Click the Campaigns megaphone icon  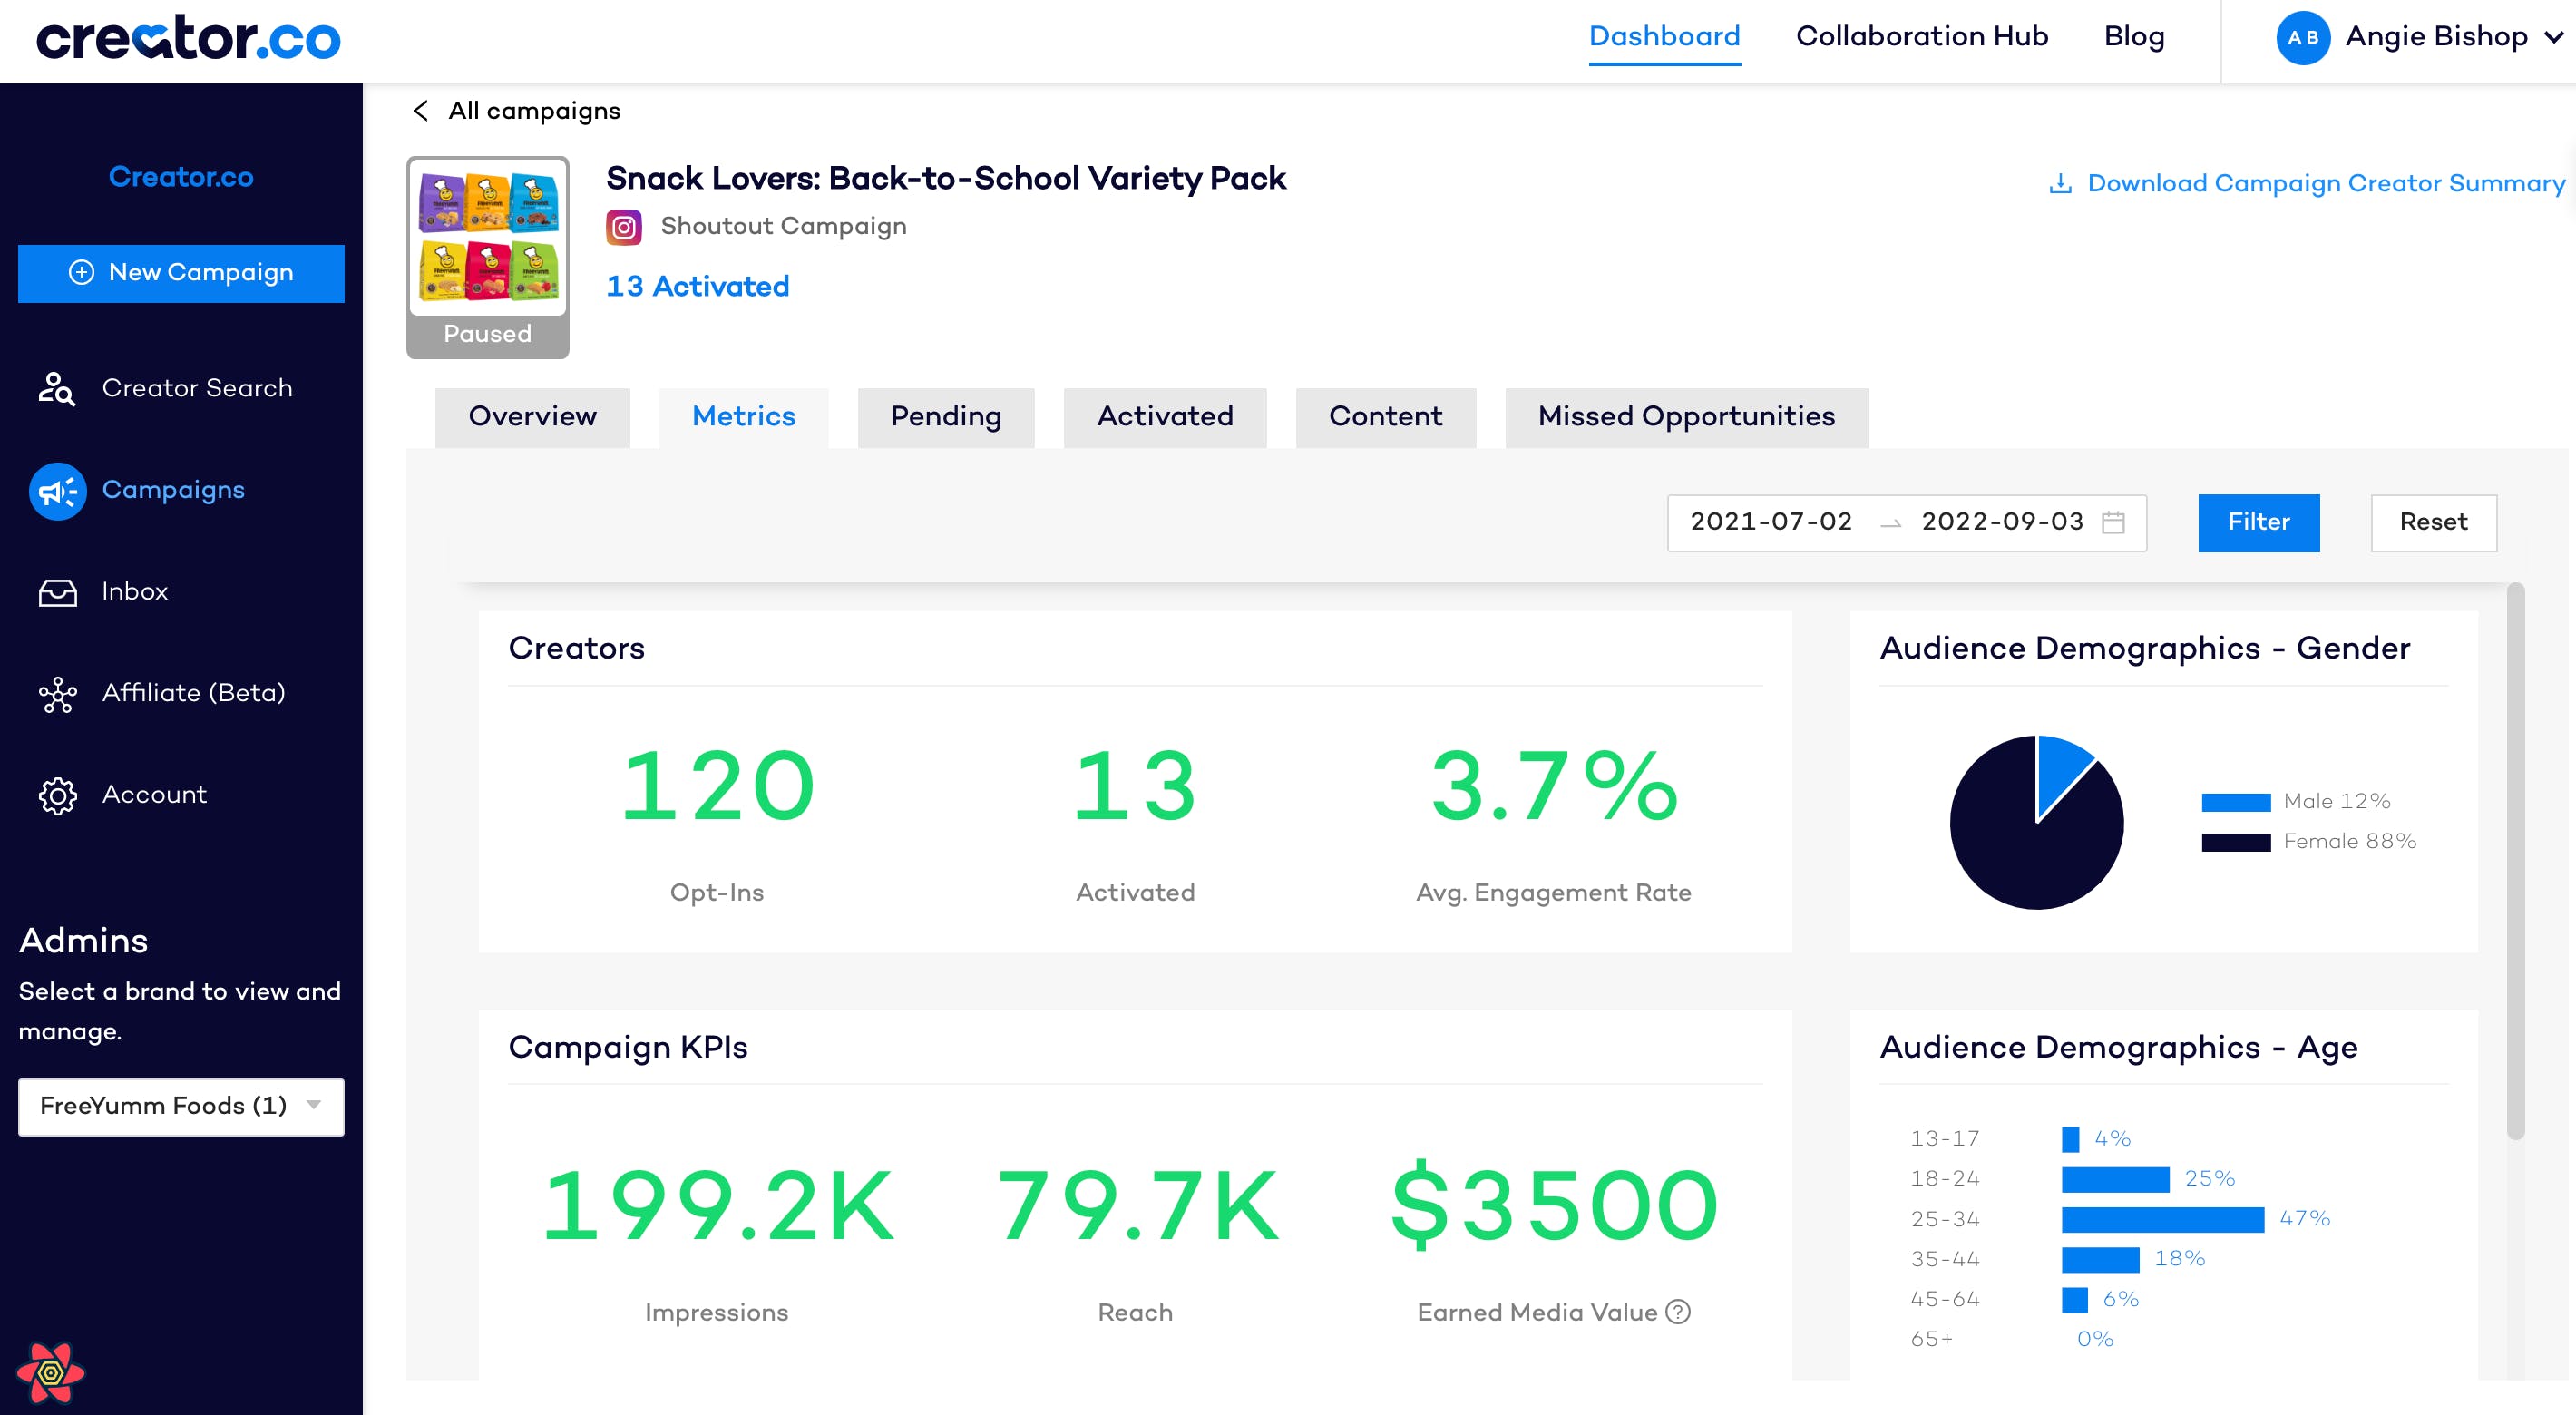click(57, 490)
